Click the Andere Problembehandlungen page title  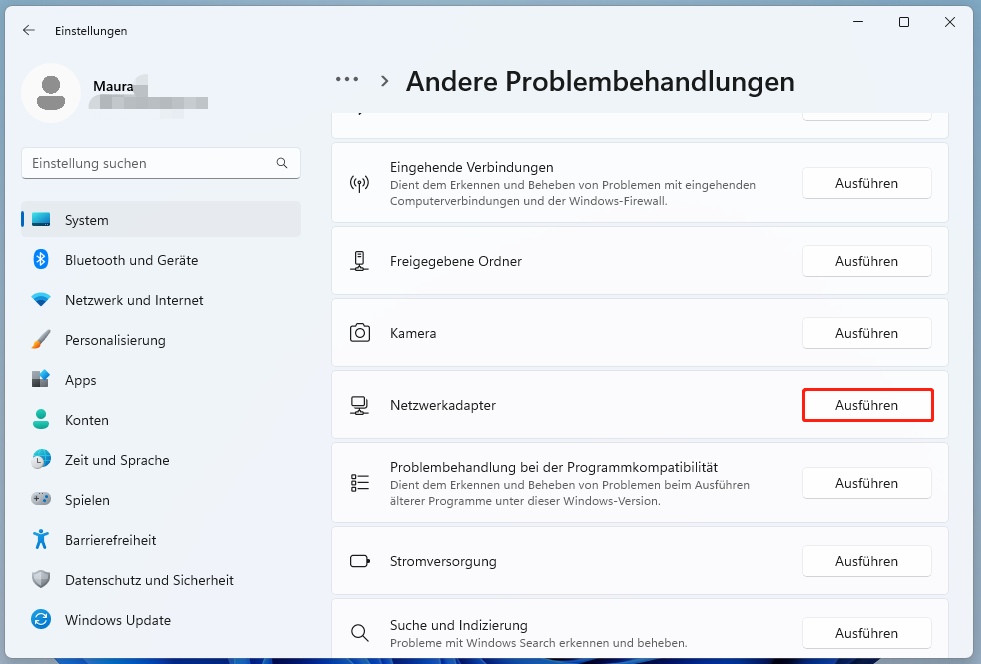(600, 81)
